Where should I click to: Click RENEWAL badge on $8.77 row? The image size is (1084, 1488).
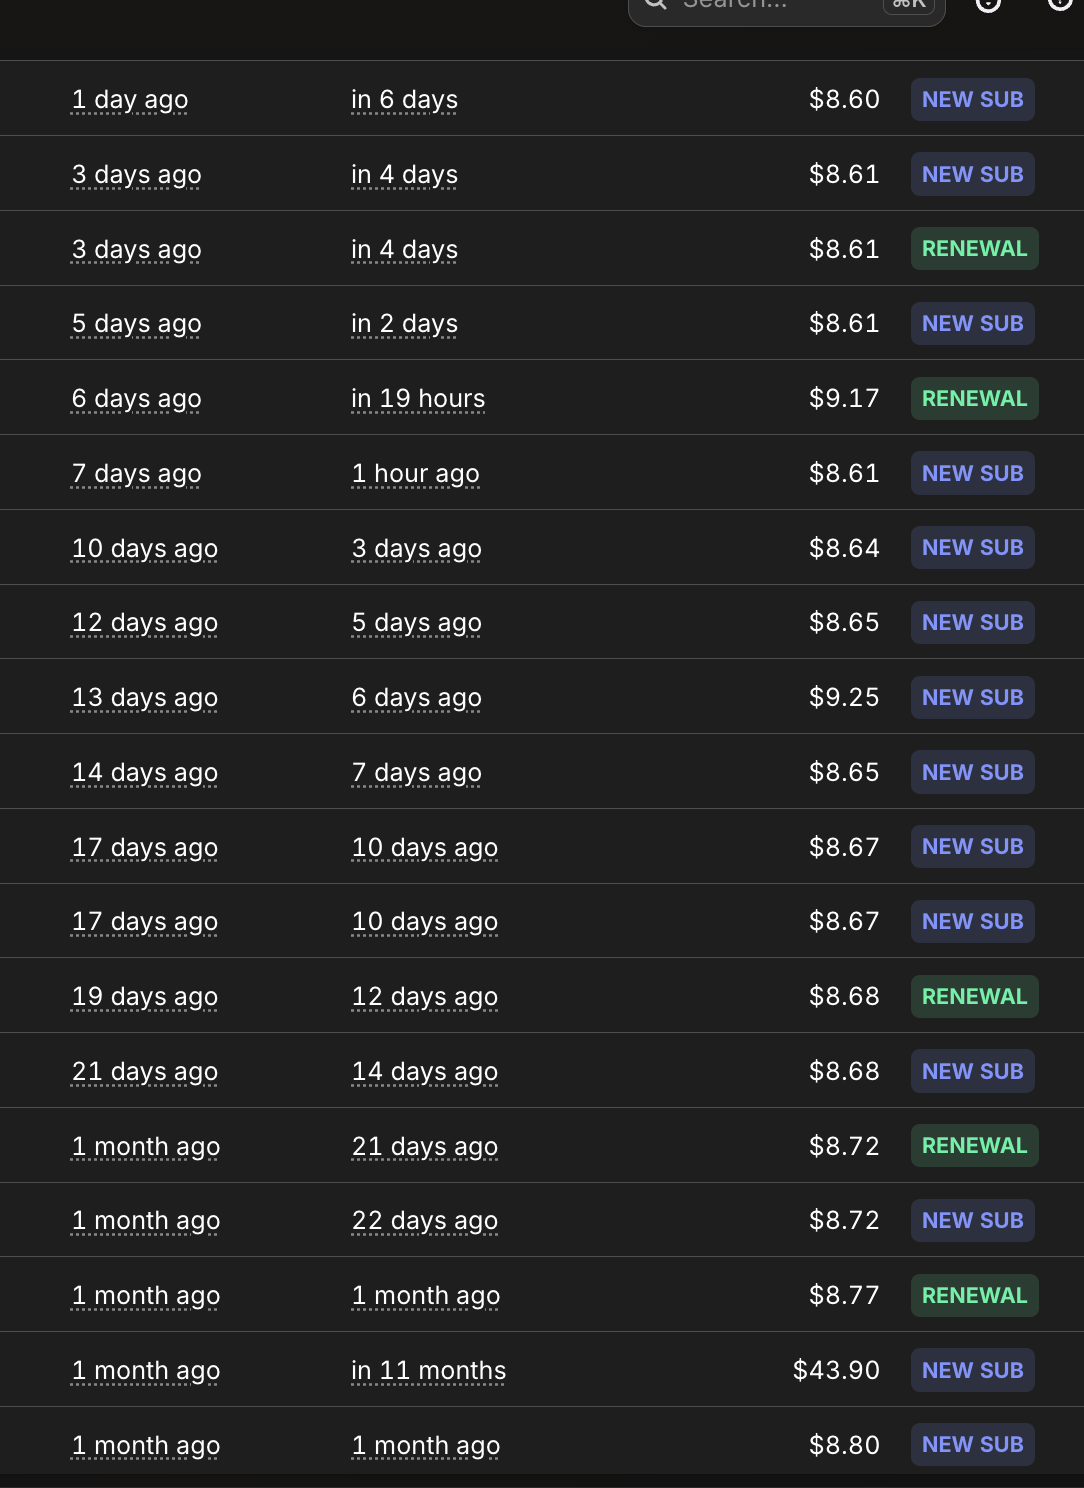974,1295
